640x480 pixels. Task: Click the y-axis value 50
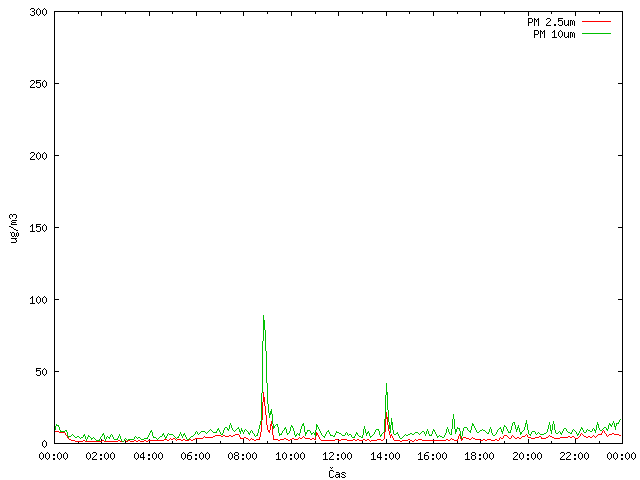pos(41,372)
